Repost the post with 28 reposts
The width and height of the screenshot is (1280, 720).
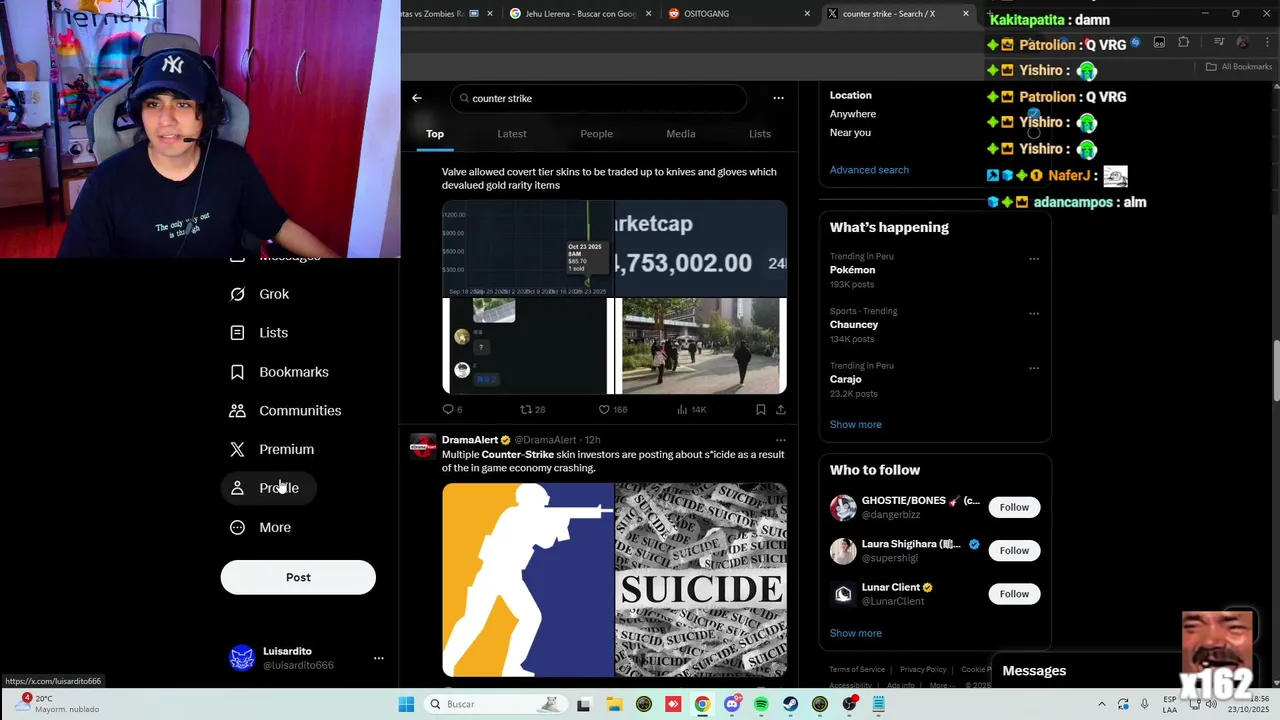(x=532, y=409)
